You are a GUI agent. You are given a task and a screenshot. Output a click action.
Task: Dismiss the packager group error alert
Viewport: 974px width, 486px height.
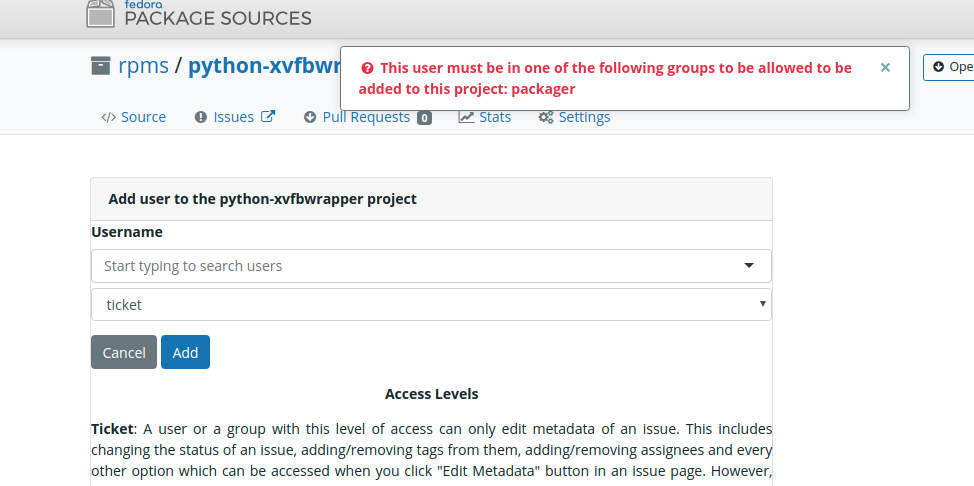pyautogui.click(x=885, y=68)
